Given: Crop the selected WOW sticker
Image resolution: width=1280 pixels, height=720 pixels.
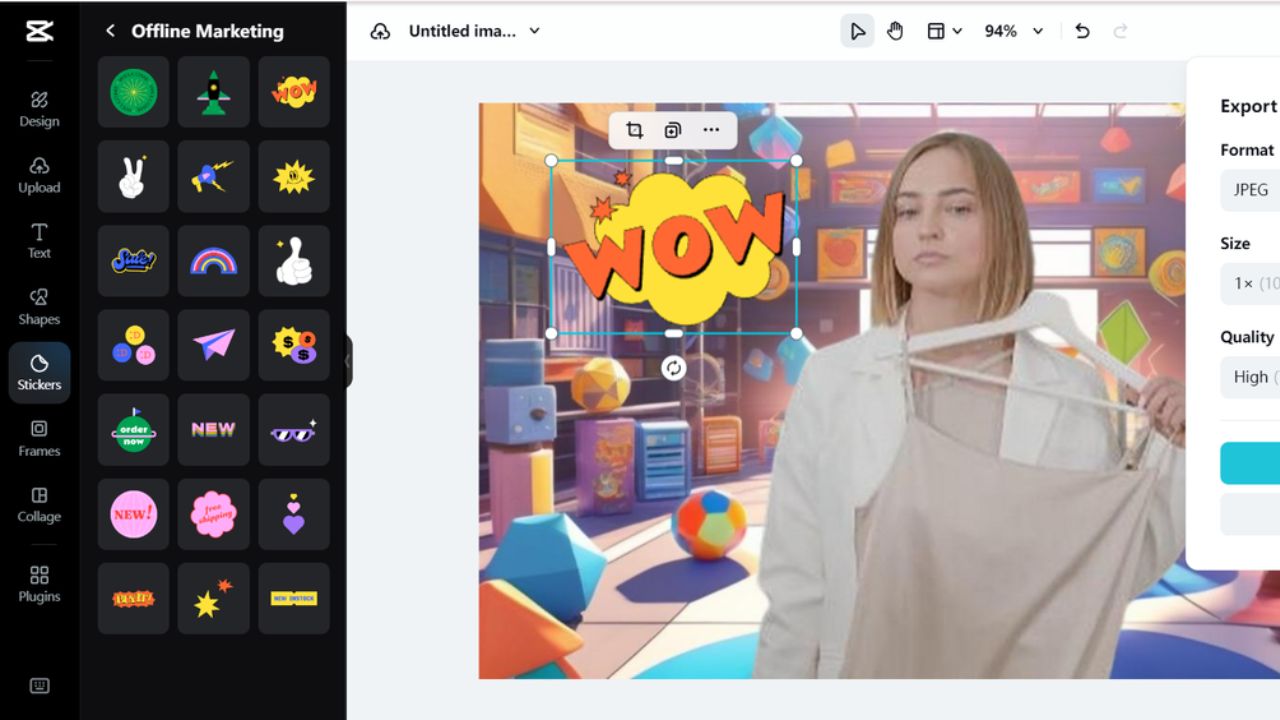Looking at the screenshot, I should (633, 130).
